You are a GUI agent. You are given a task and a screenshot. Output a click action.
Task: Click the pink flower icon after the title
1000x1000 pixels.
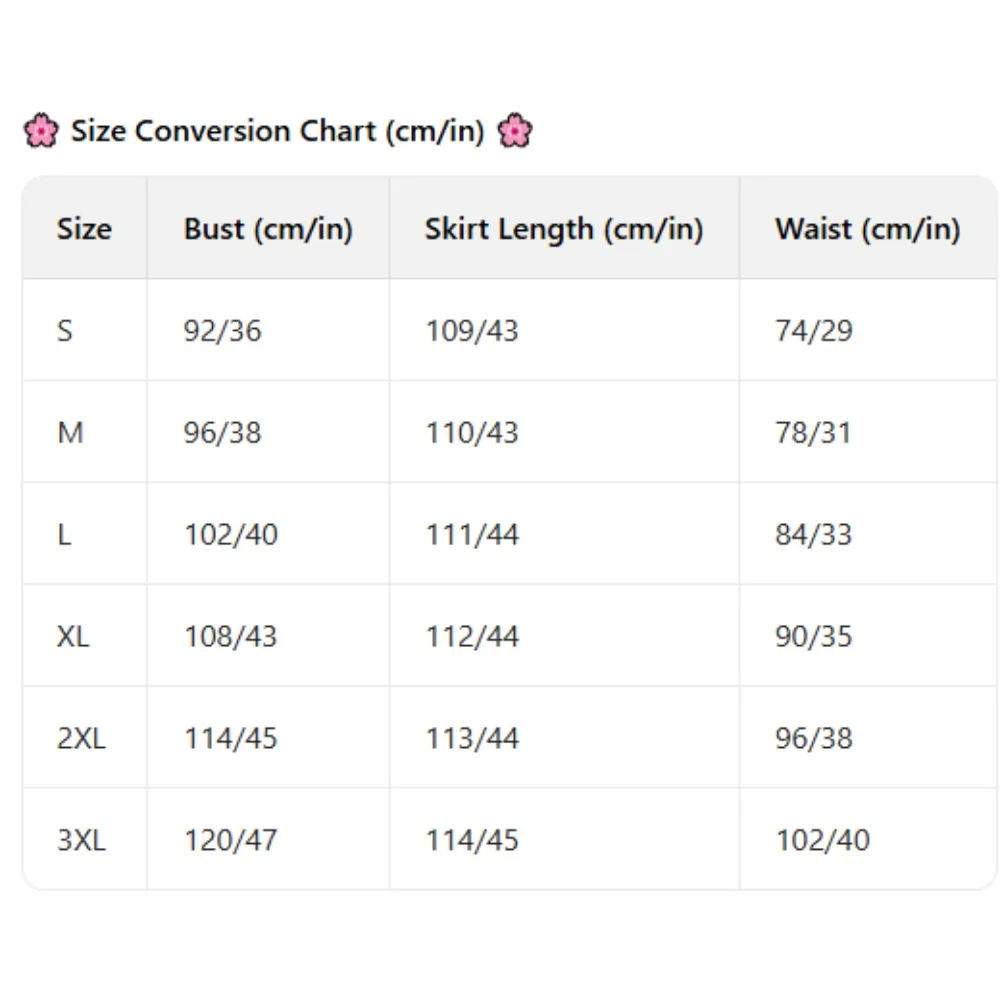tap(515, 131)
